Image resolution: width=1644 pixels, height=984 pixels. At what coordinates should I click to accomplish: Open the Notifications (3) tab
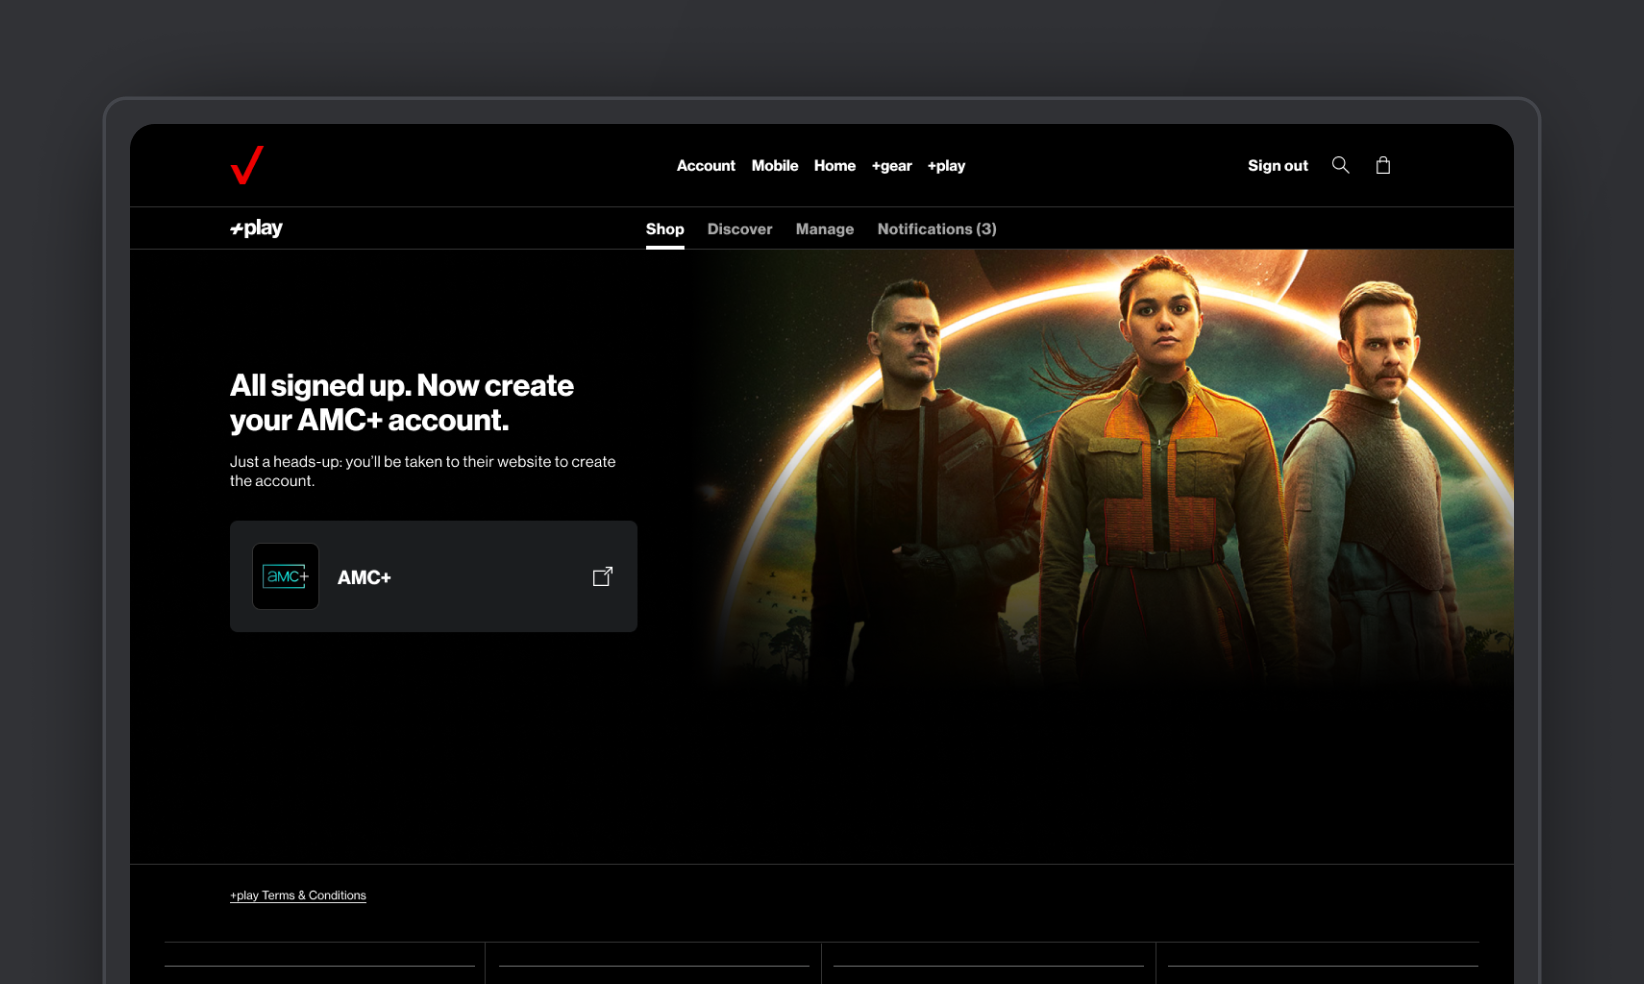[x=937, y=229]
